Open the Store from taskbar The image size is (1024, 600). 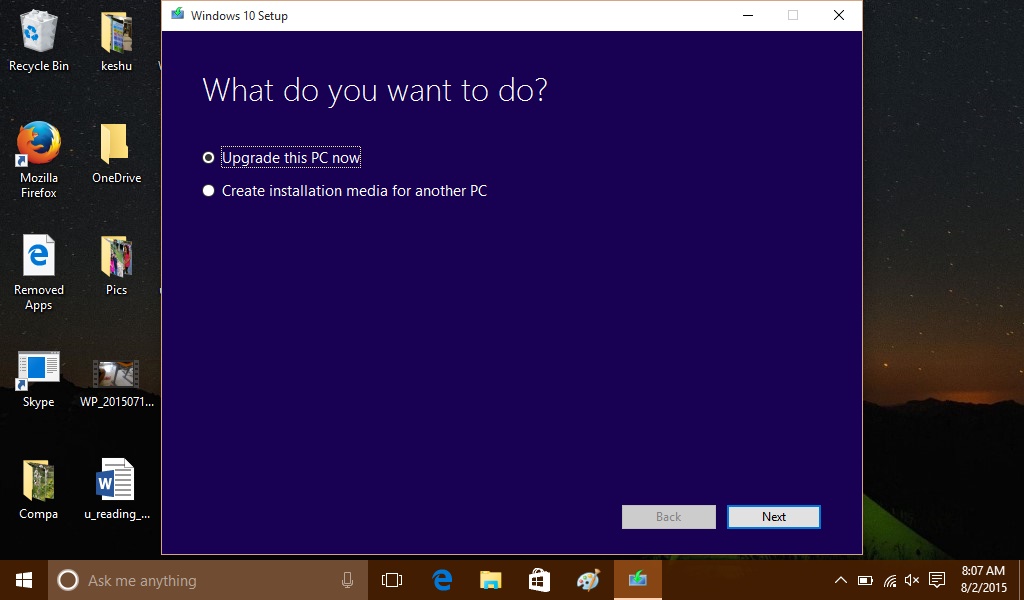pos(539,580)
